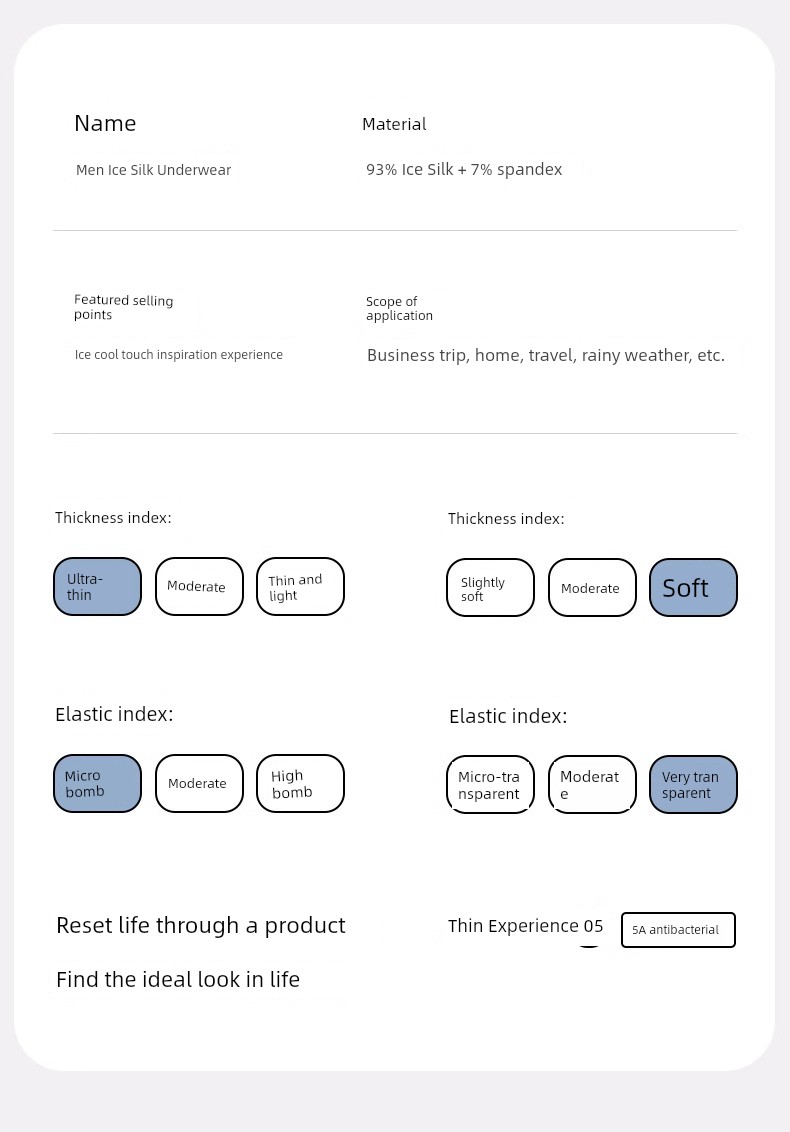
Task: Select Moderate under left Thickness index
Action: click(x=199, y=586)
